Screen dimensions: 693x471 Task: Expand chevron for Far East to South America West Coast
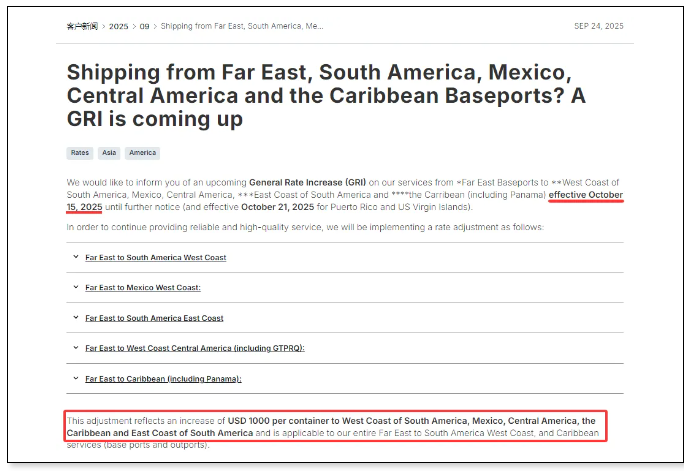(x=76, y=257)
